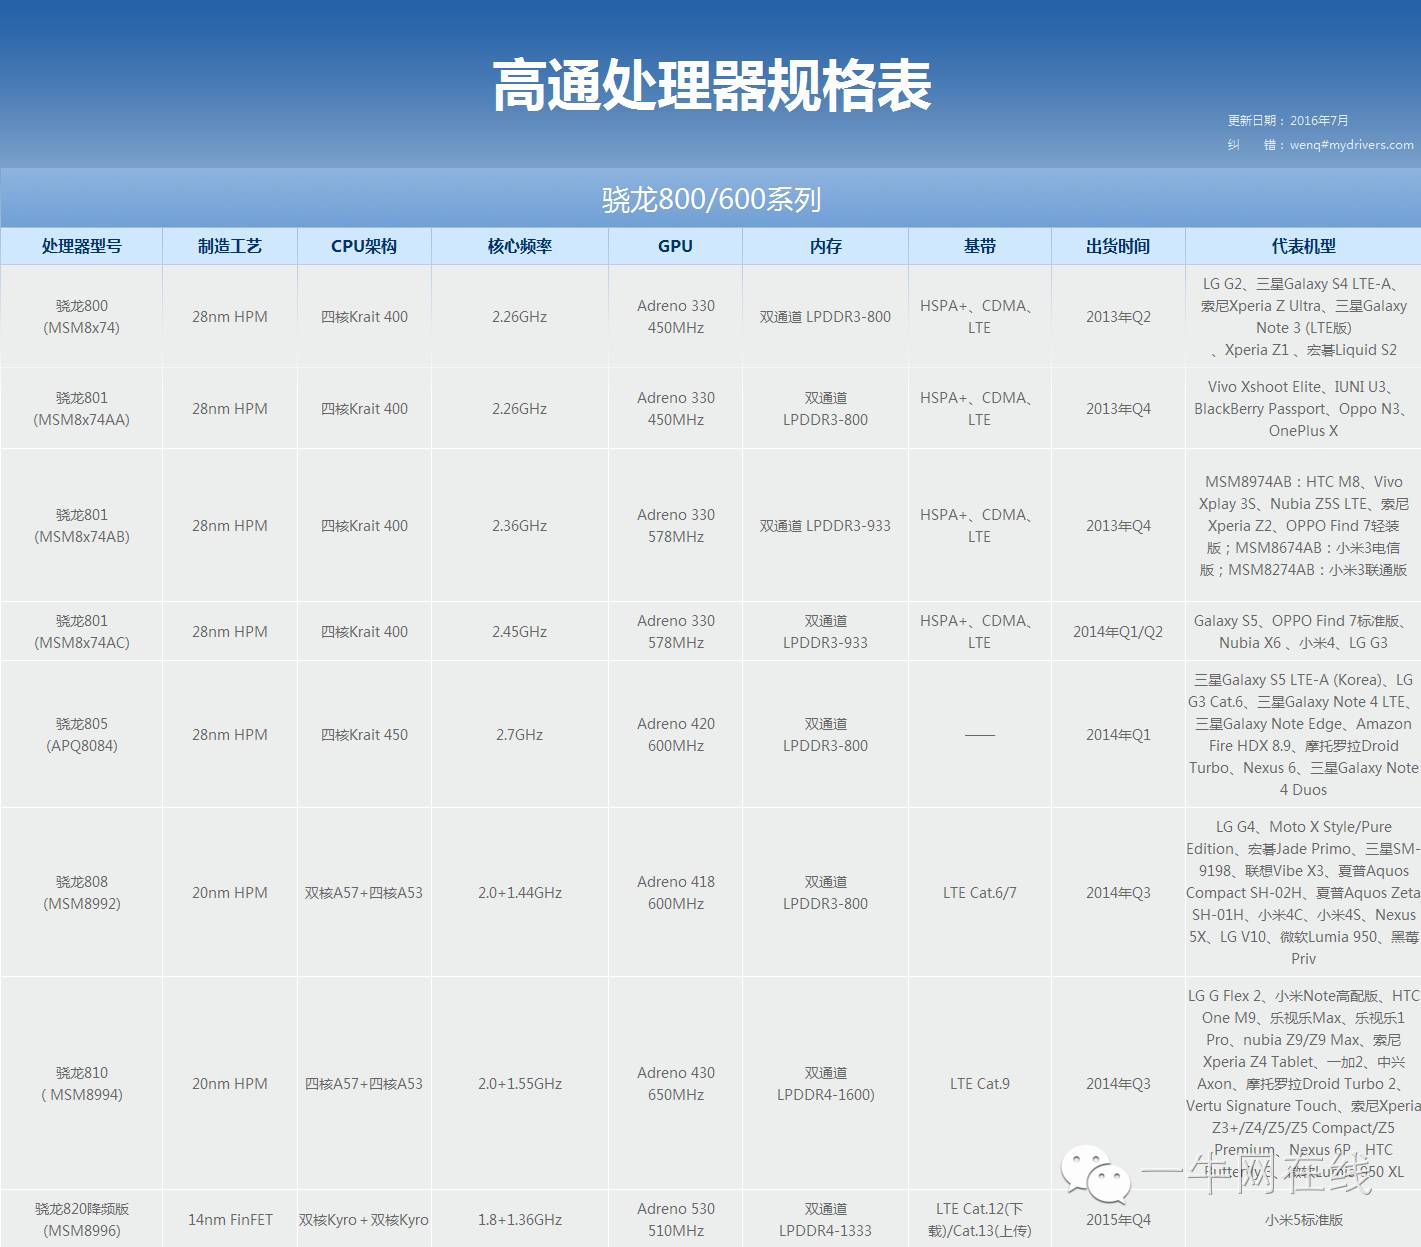This screenshot has width=1421, height=1247.
Task: Click the 内存 column header
Action: point(825,246)
